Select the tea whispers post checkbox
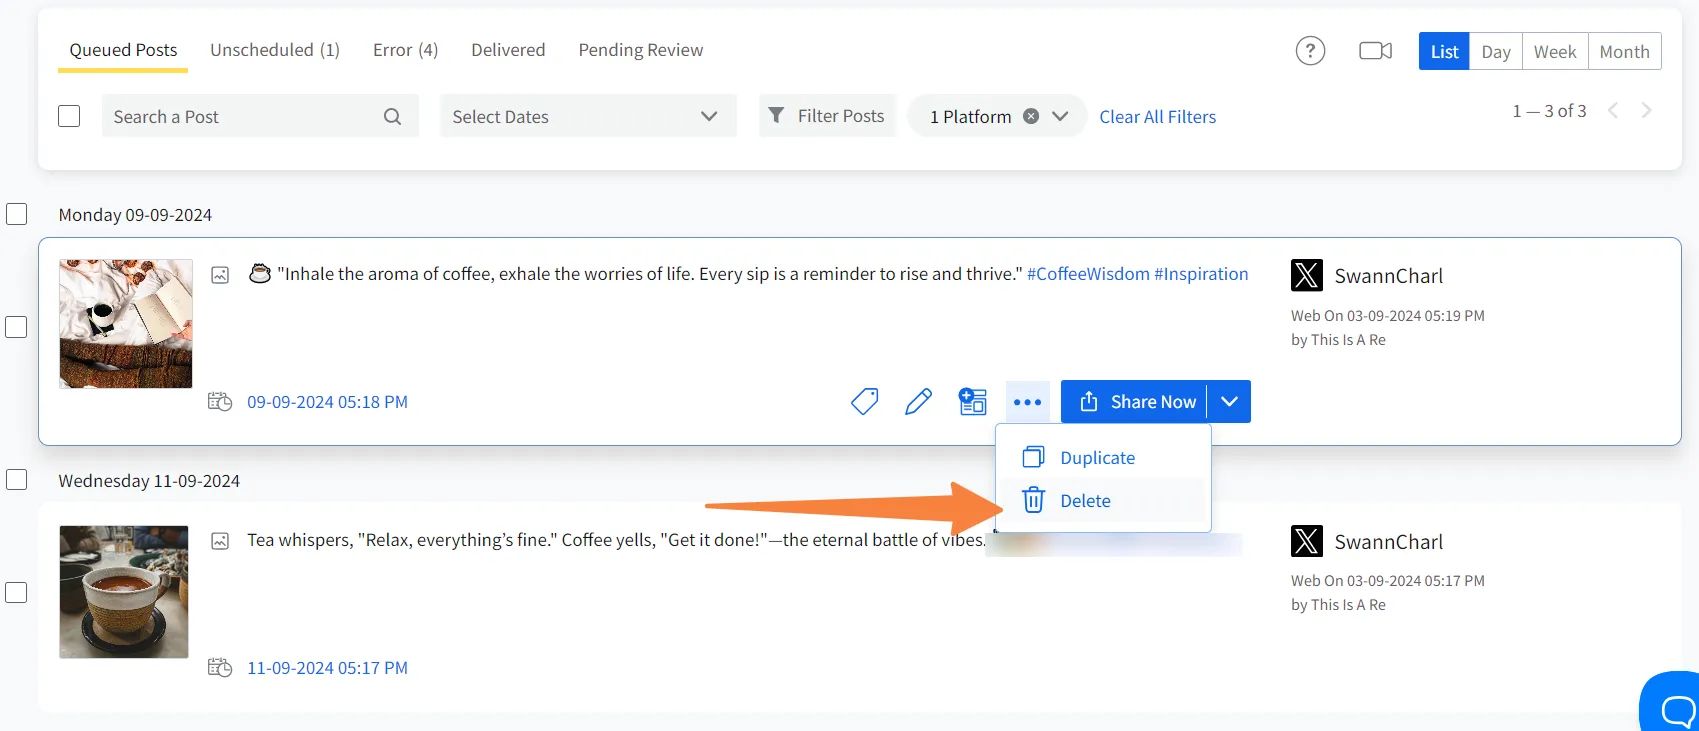This screenshot has height=731, width=1699. coord(17,593)
